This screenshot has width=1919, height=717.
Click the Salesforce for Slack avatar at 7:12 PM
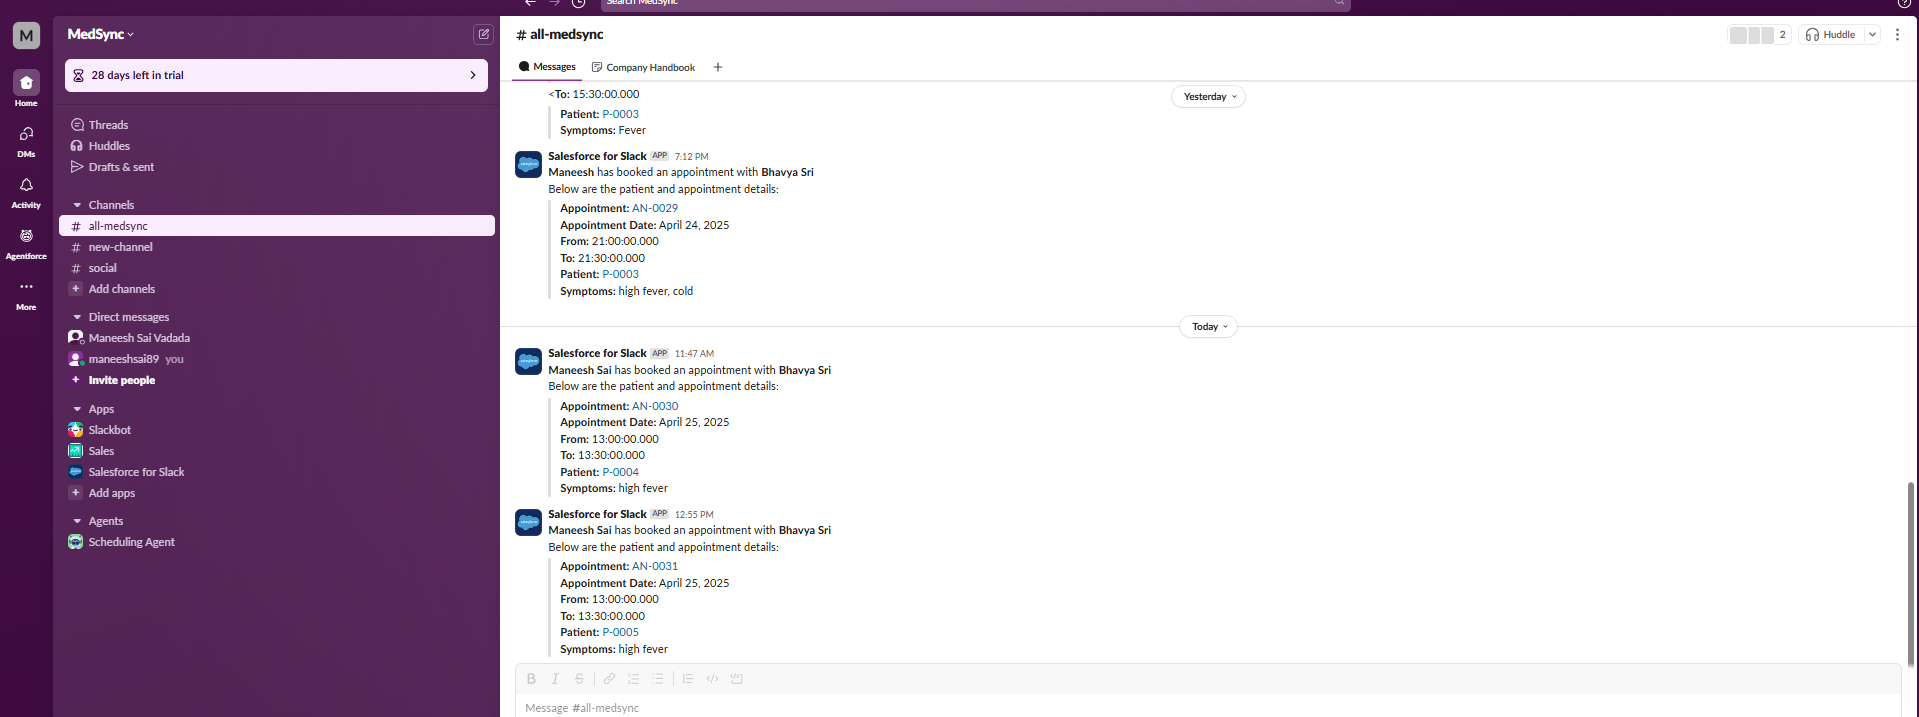[x=528, y=165]
